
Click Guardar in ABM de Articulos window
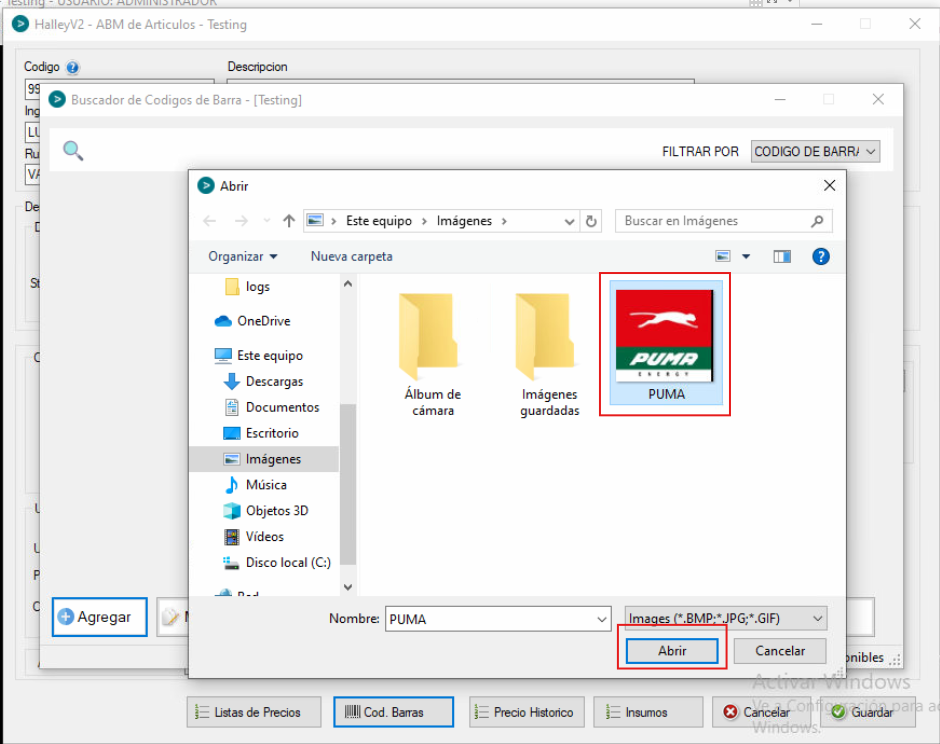867,712
